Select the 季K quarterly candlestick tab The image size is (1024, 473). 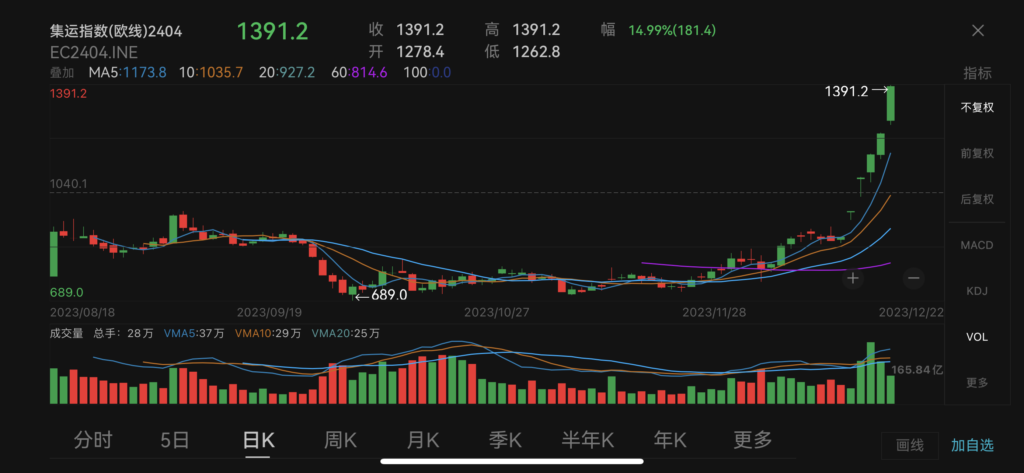tap(505, 440)
